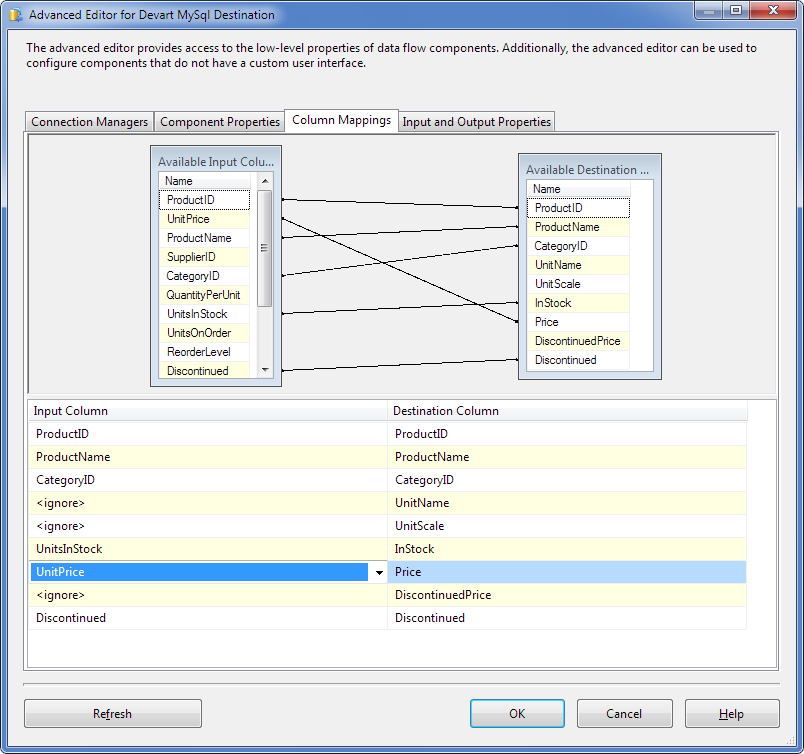Click the ignore cell mapped to UnitName
This screenshot has width=804, height=754.
click(x=208, y=503)
